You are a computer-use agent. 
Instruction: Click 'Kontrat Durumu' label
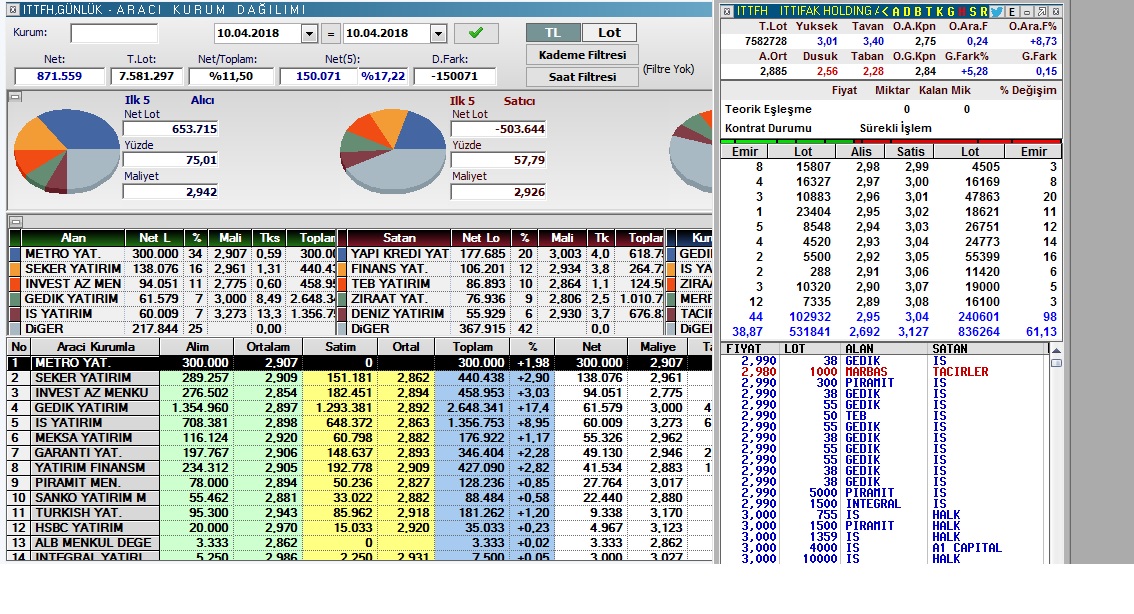click(768, 128)
